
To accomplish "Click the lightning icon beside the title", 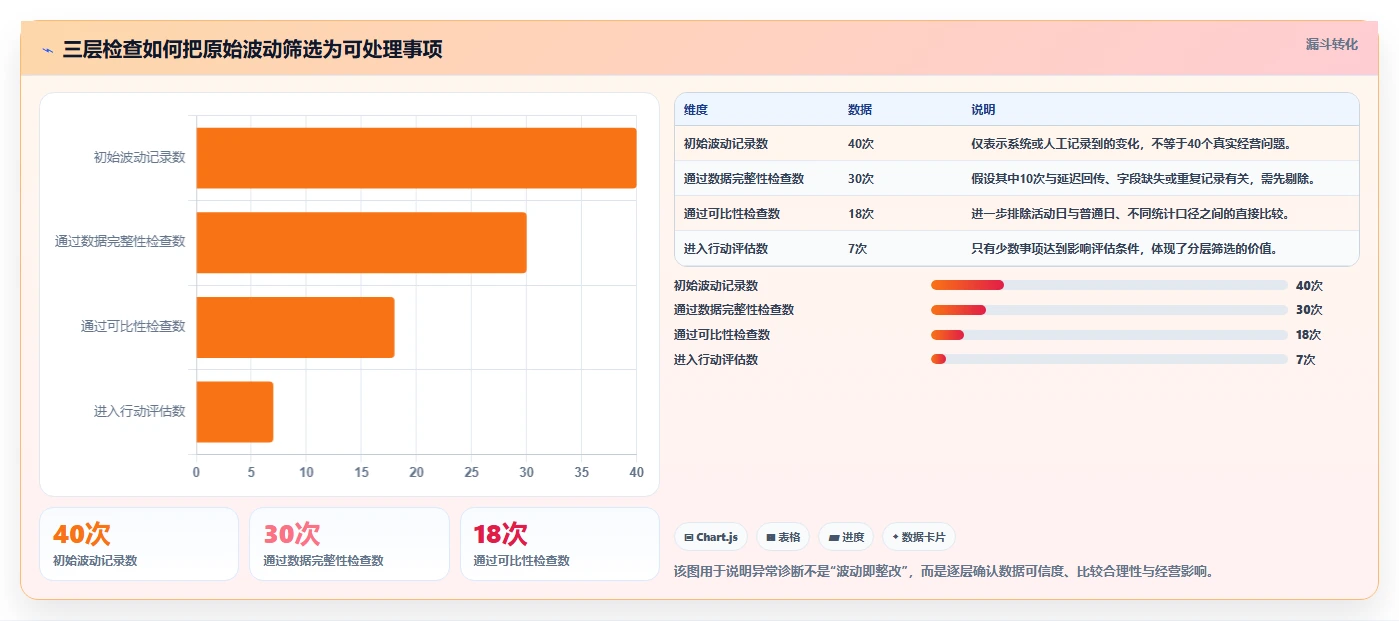I will tap(47, 50).
